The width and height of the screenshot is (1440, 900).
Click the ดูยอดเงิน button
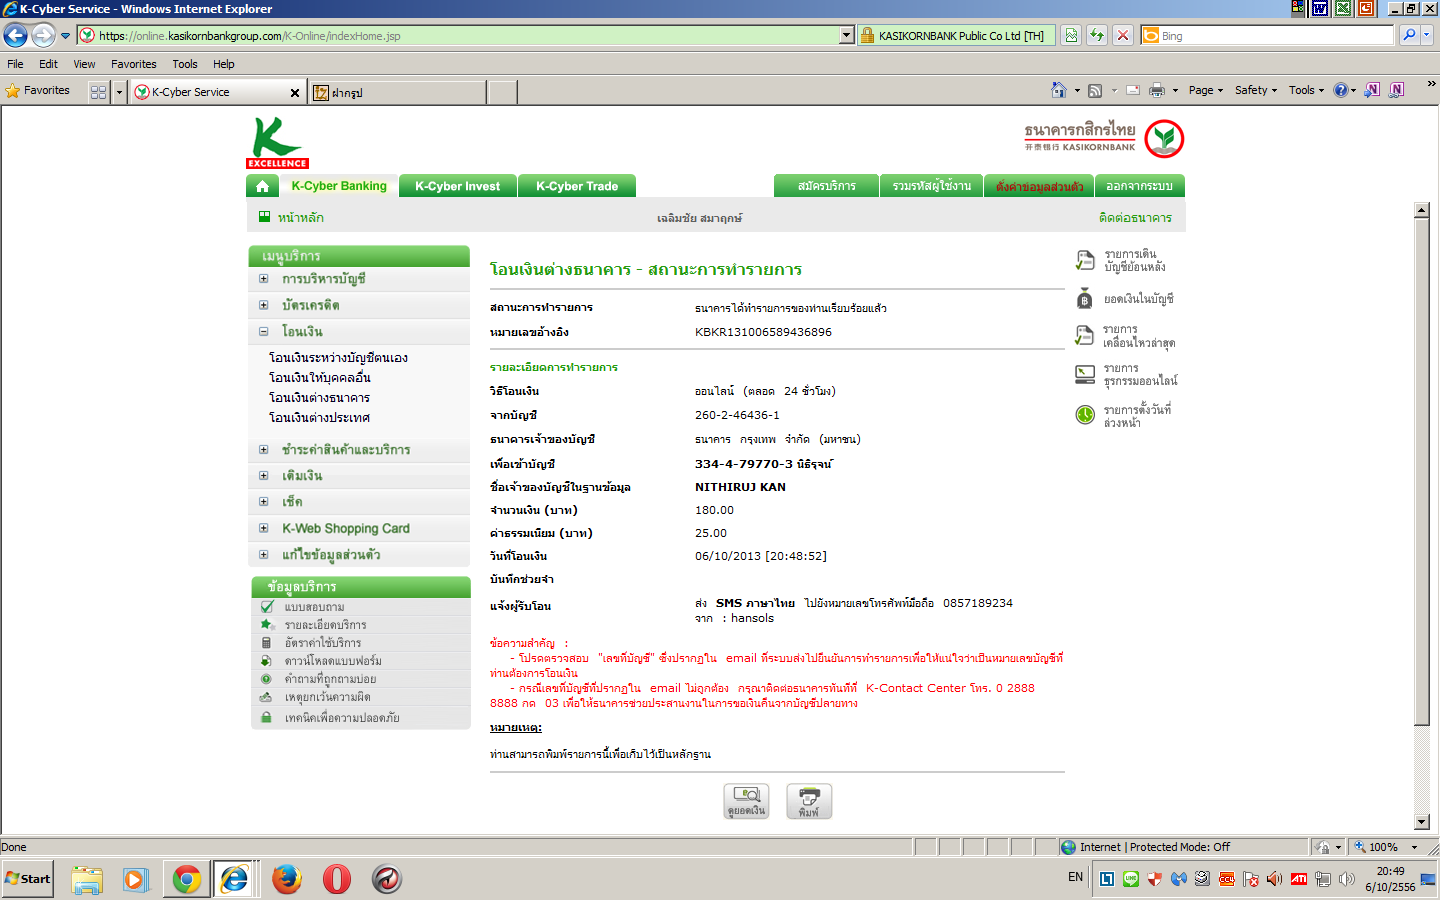pos(747,801)
